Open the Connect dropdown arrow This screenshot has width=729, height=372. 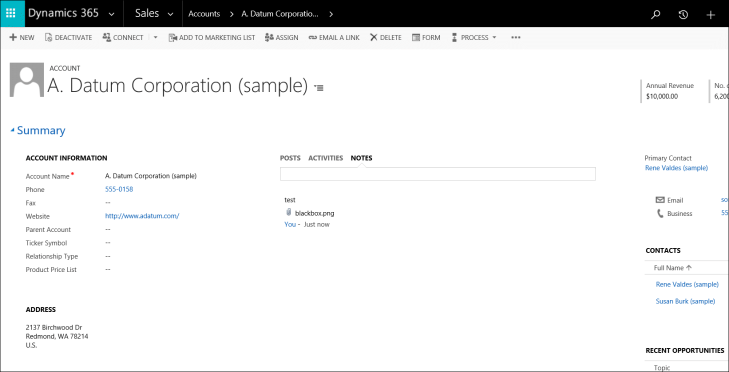pos(156,38)
